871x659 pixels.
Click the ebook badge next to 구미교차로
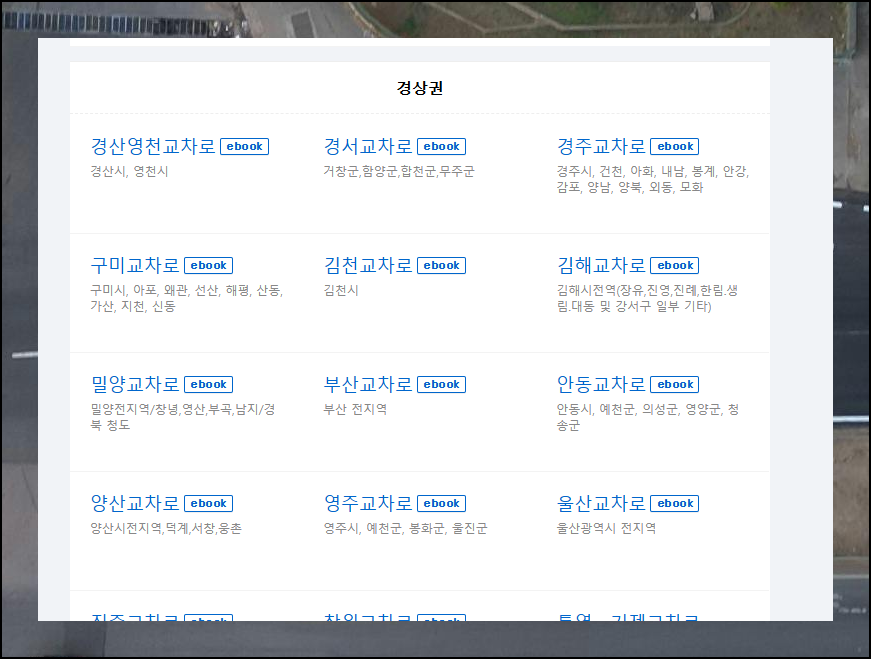coord(209,266)
